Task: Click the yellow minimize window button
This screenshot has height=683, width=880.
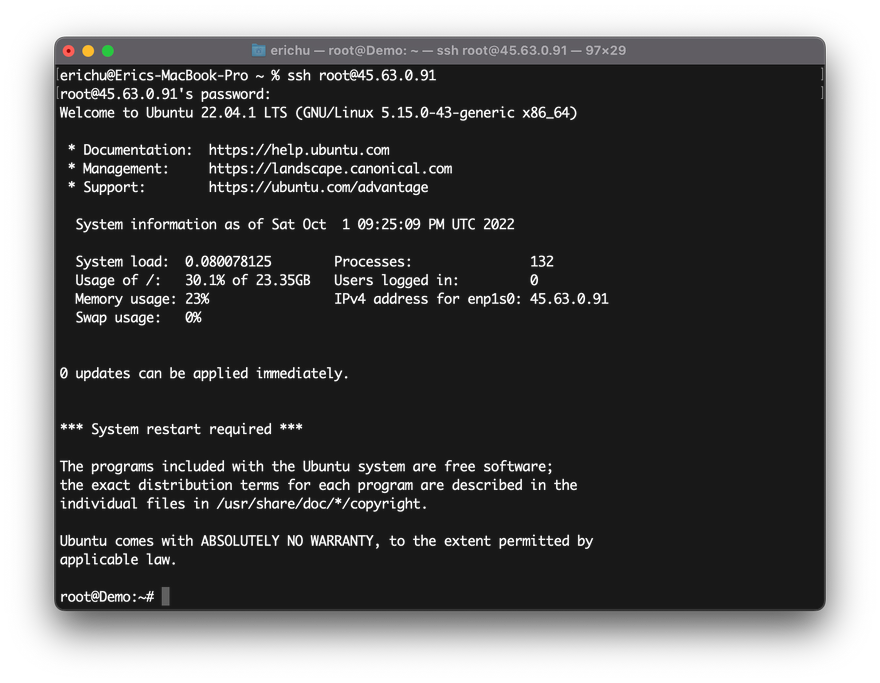Action: click(x=88, y=51)
